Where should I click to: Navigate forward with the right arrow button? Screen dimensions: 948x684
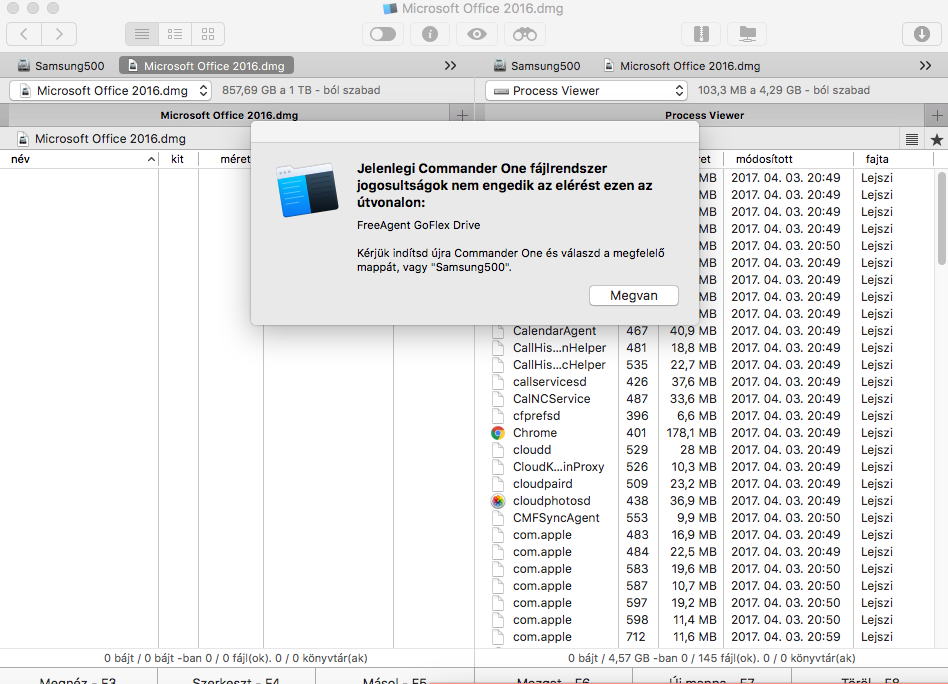coord(59,34)
